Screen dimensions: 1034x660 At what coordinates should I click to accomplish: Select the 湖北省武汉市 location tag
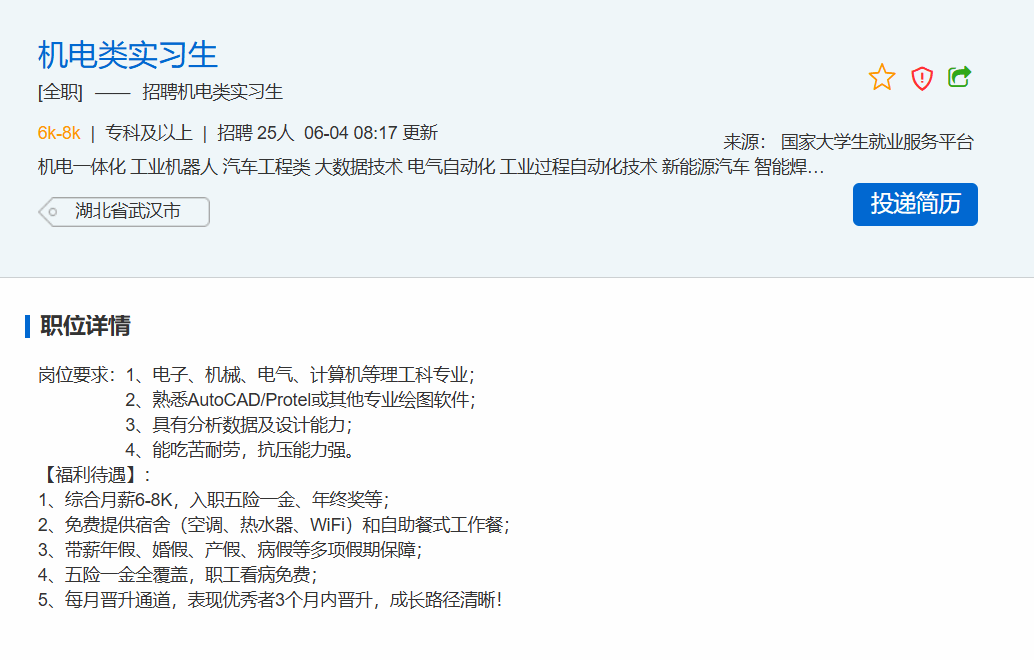pos(128,212)
